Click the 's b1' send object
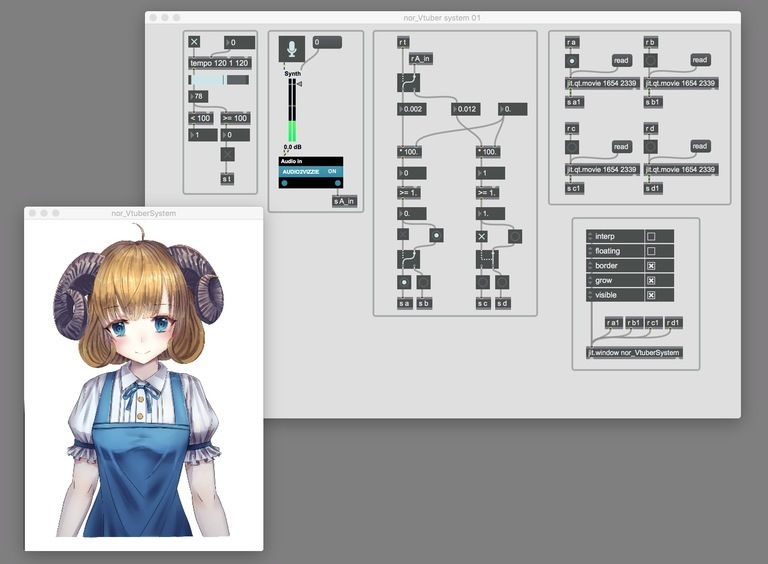The width and height of the screenshot is (768, 564). pos(653,102)
